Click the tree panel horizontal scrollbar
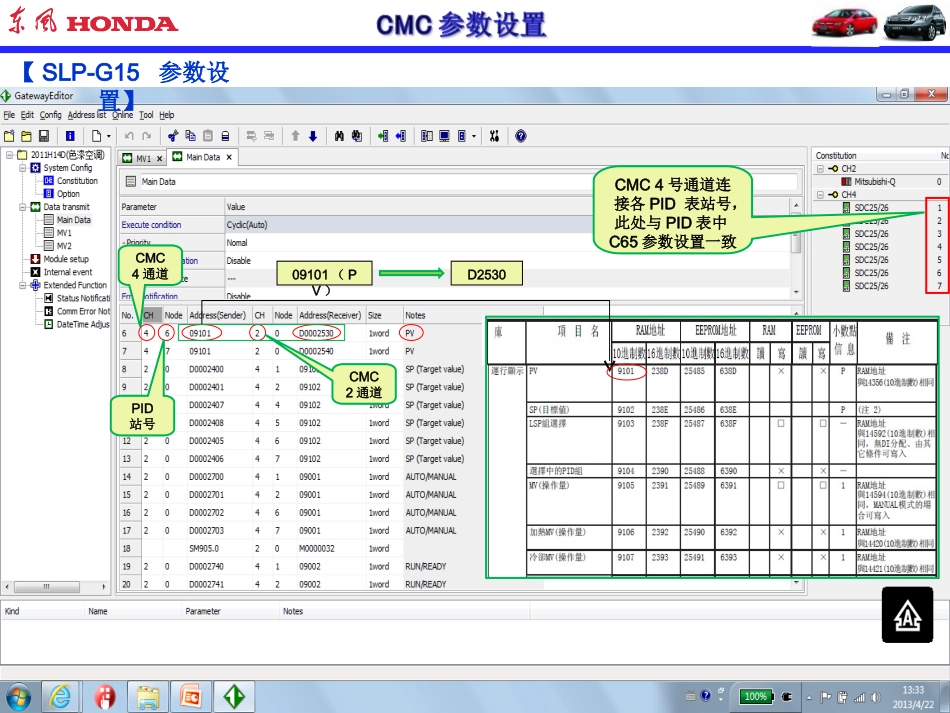950x713 pixels. [x=47, y=587]
